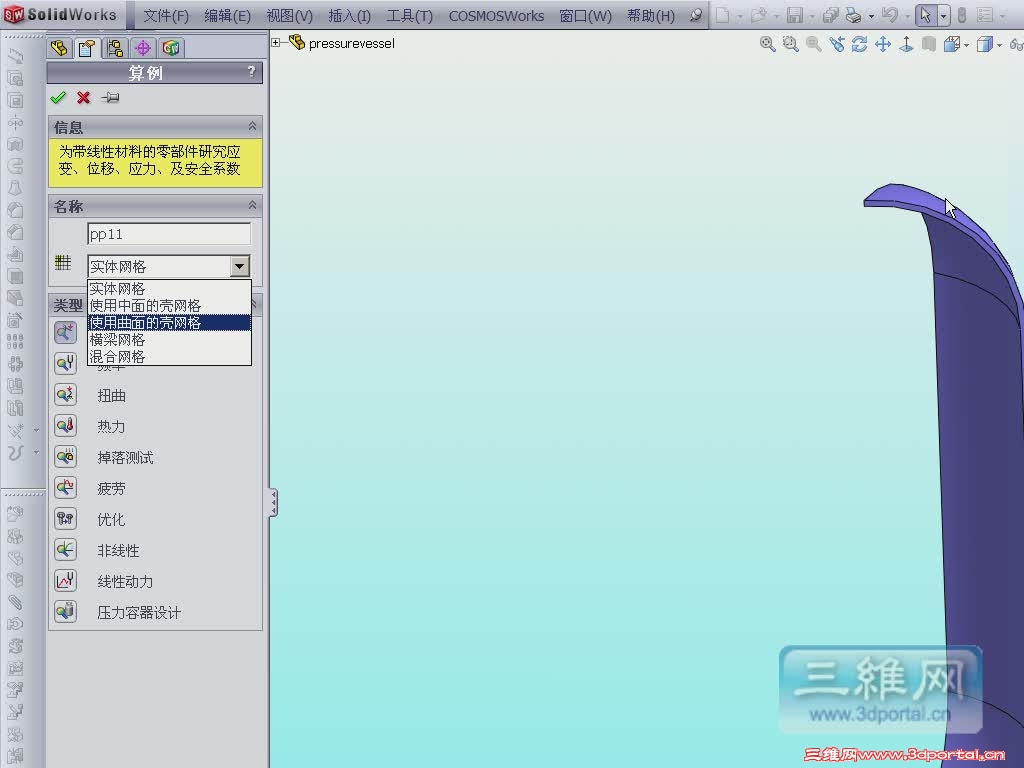Select the frequency study type icon

pyautogui.click(x=65, y=363)
